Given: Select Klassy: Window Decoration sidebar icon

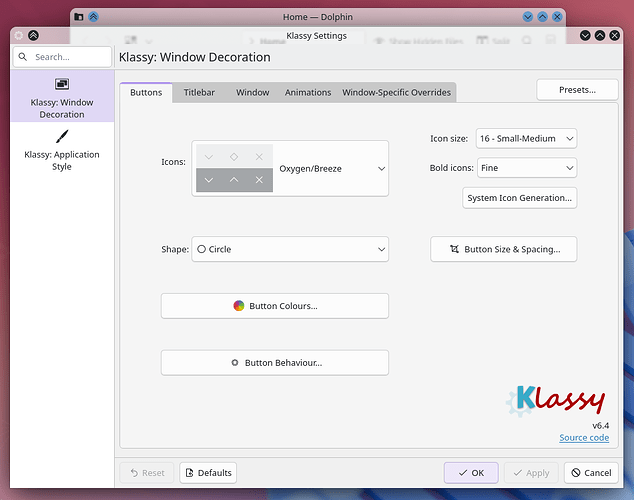Looking at the screenshot, I should coord(62,84).
